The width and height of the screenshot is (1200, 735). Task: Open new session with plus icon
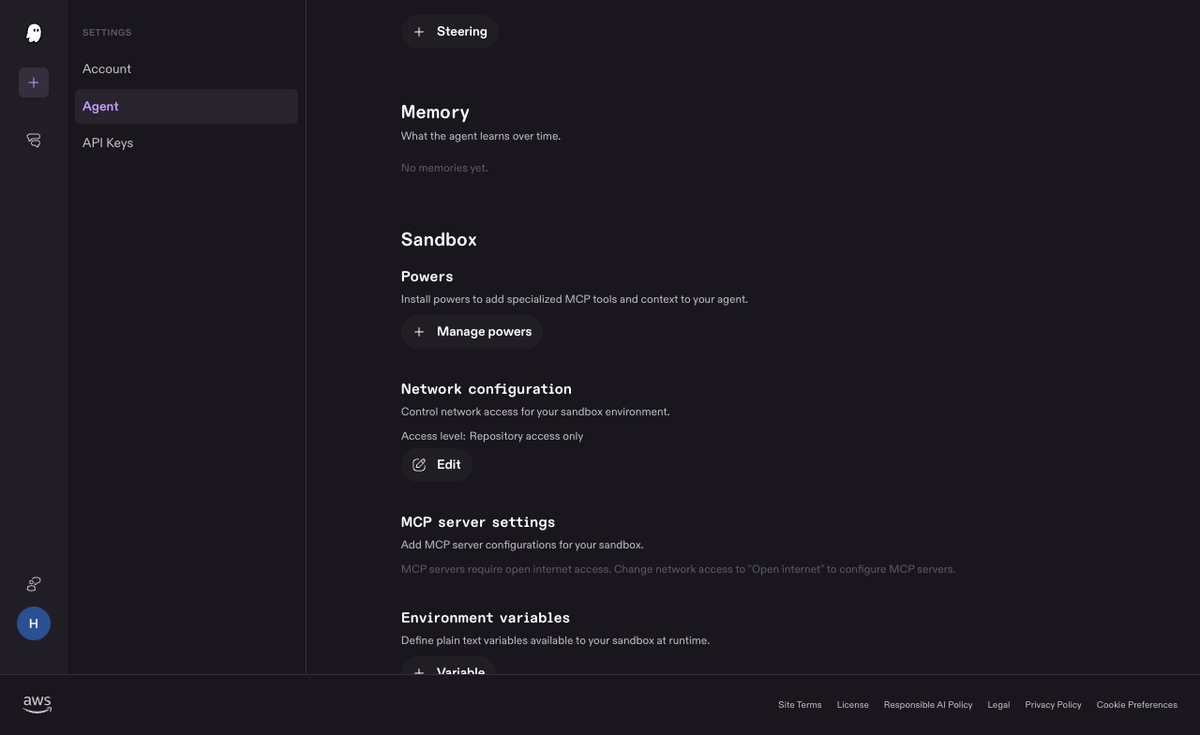tap(33, 82)
